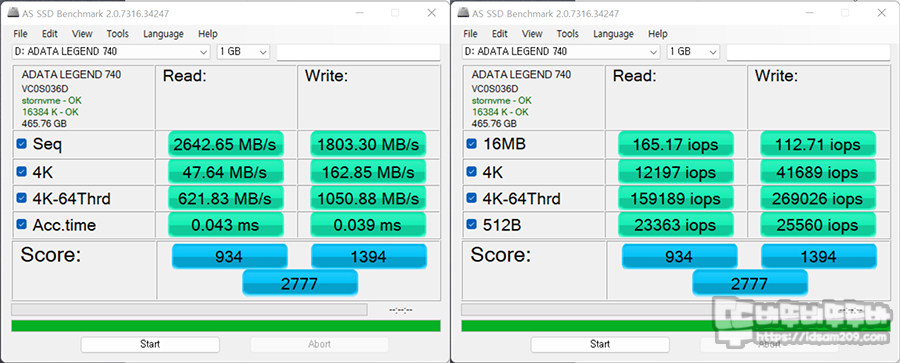This screenshot has height=363, width=900.
Task: Click the green progress bar in right window
Action: click(x=676, y=326)
